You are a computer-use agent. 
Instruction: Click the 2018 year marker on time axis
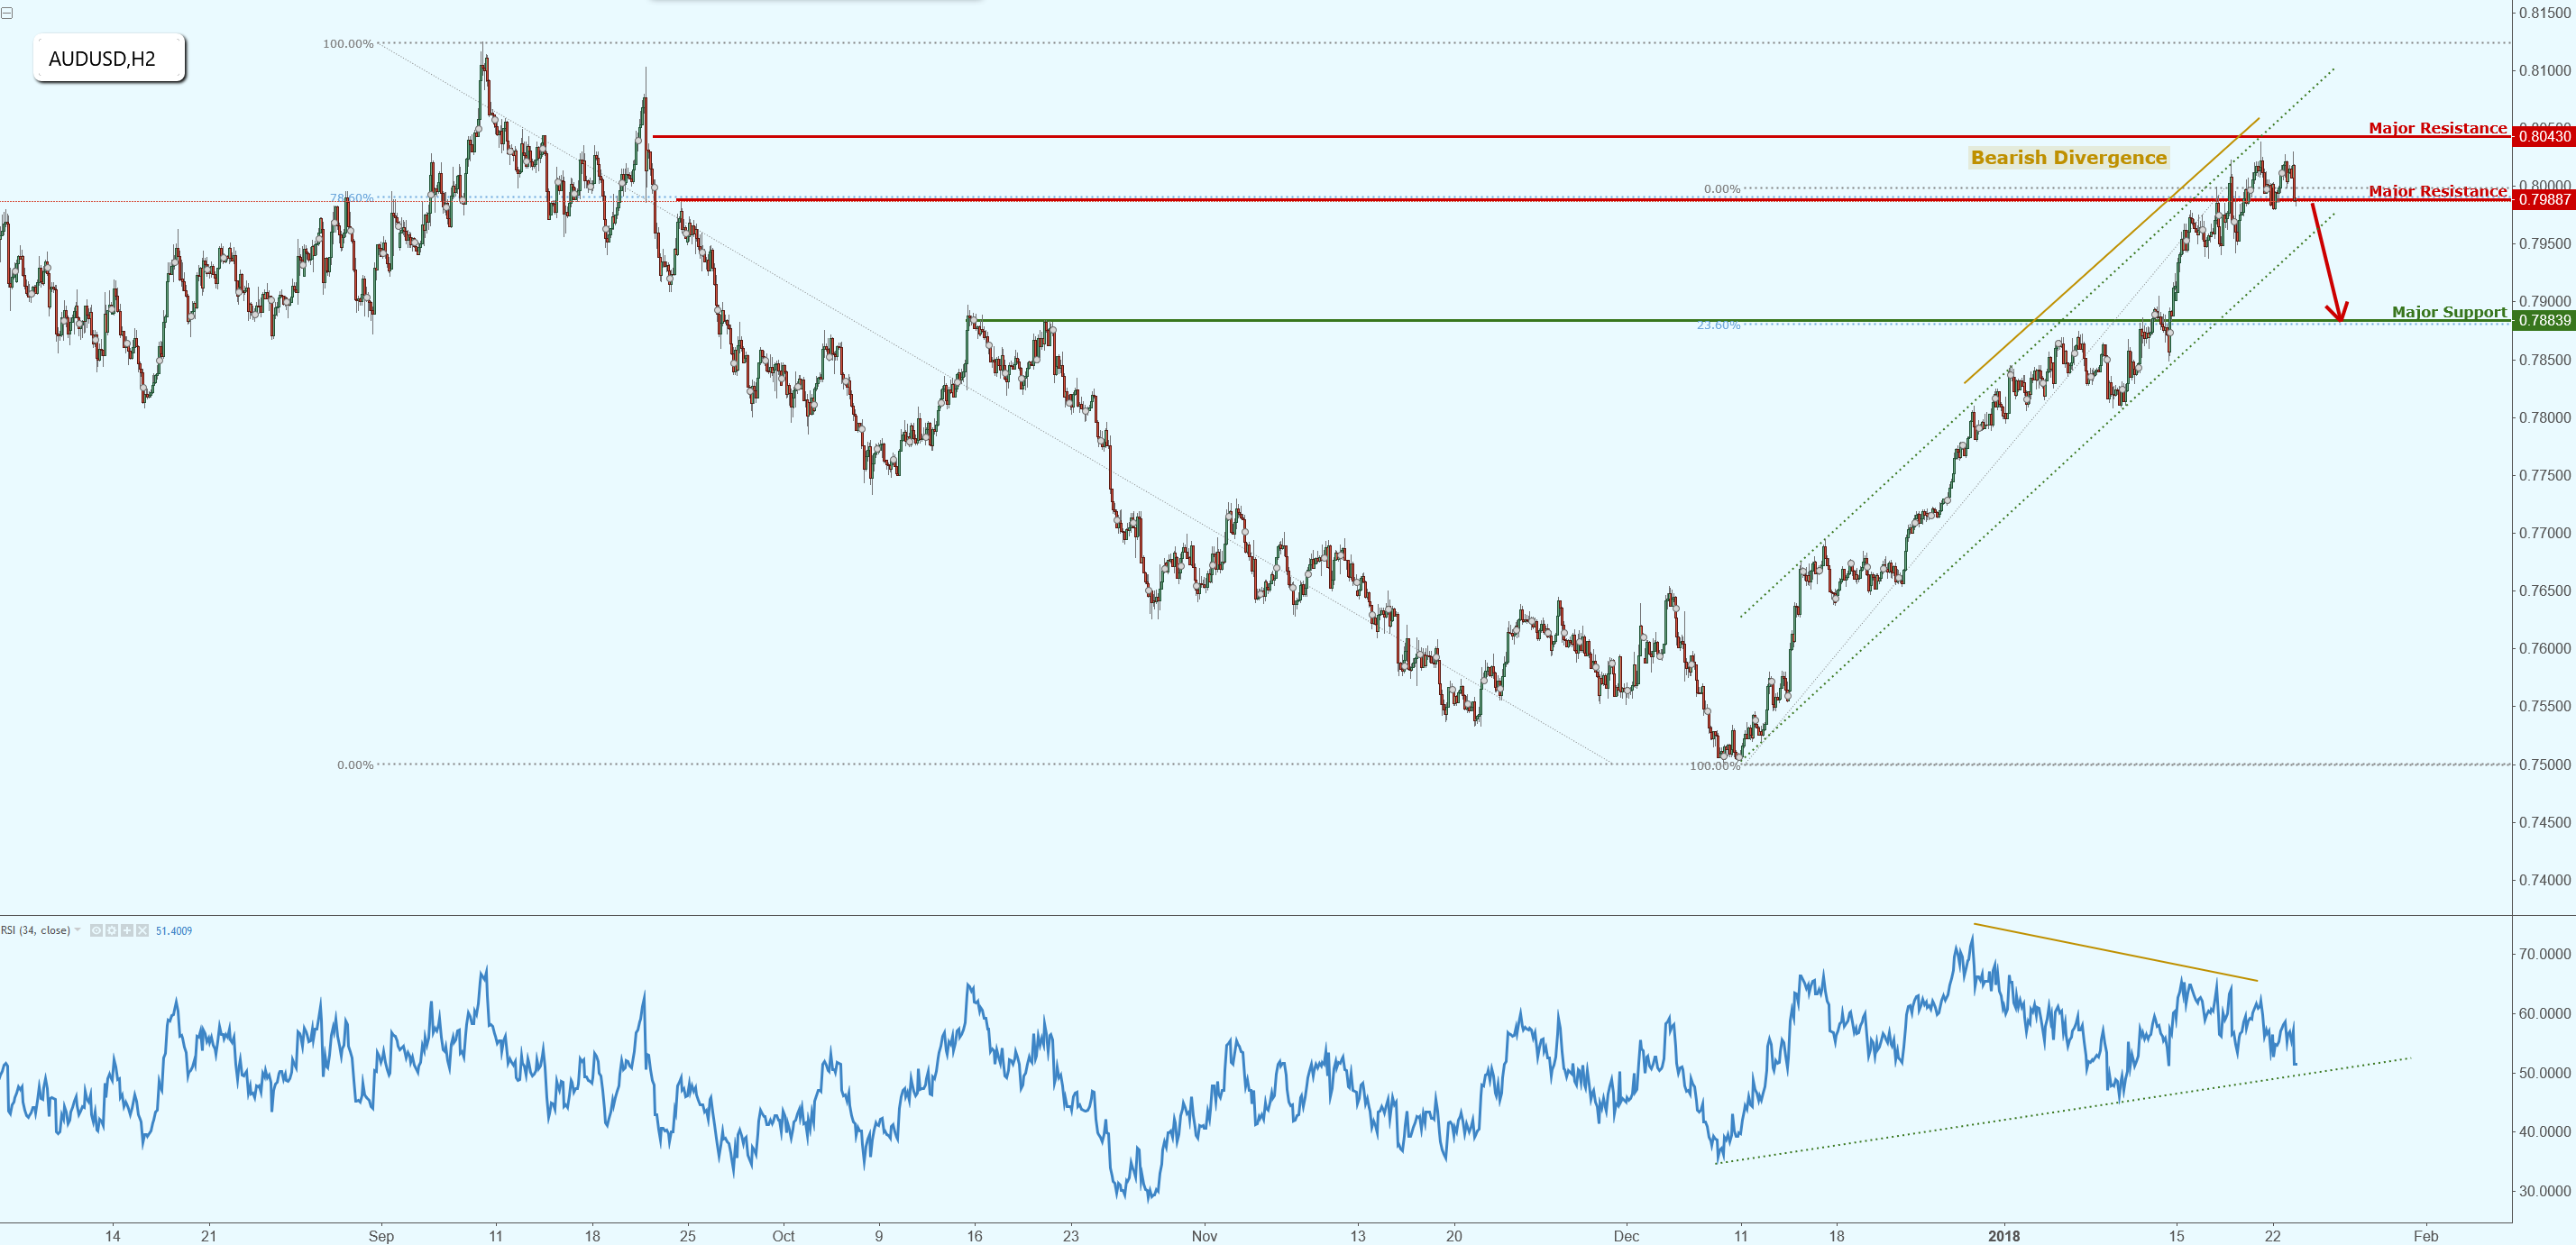pos(2004,1236)
